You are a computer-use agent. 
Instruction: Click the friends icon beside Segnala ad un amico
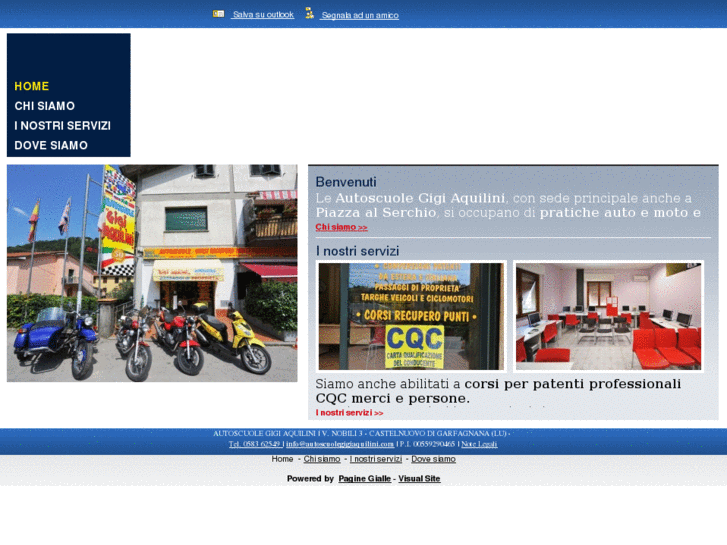coord(309,13)
